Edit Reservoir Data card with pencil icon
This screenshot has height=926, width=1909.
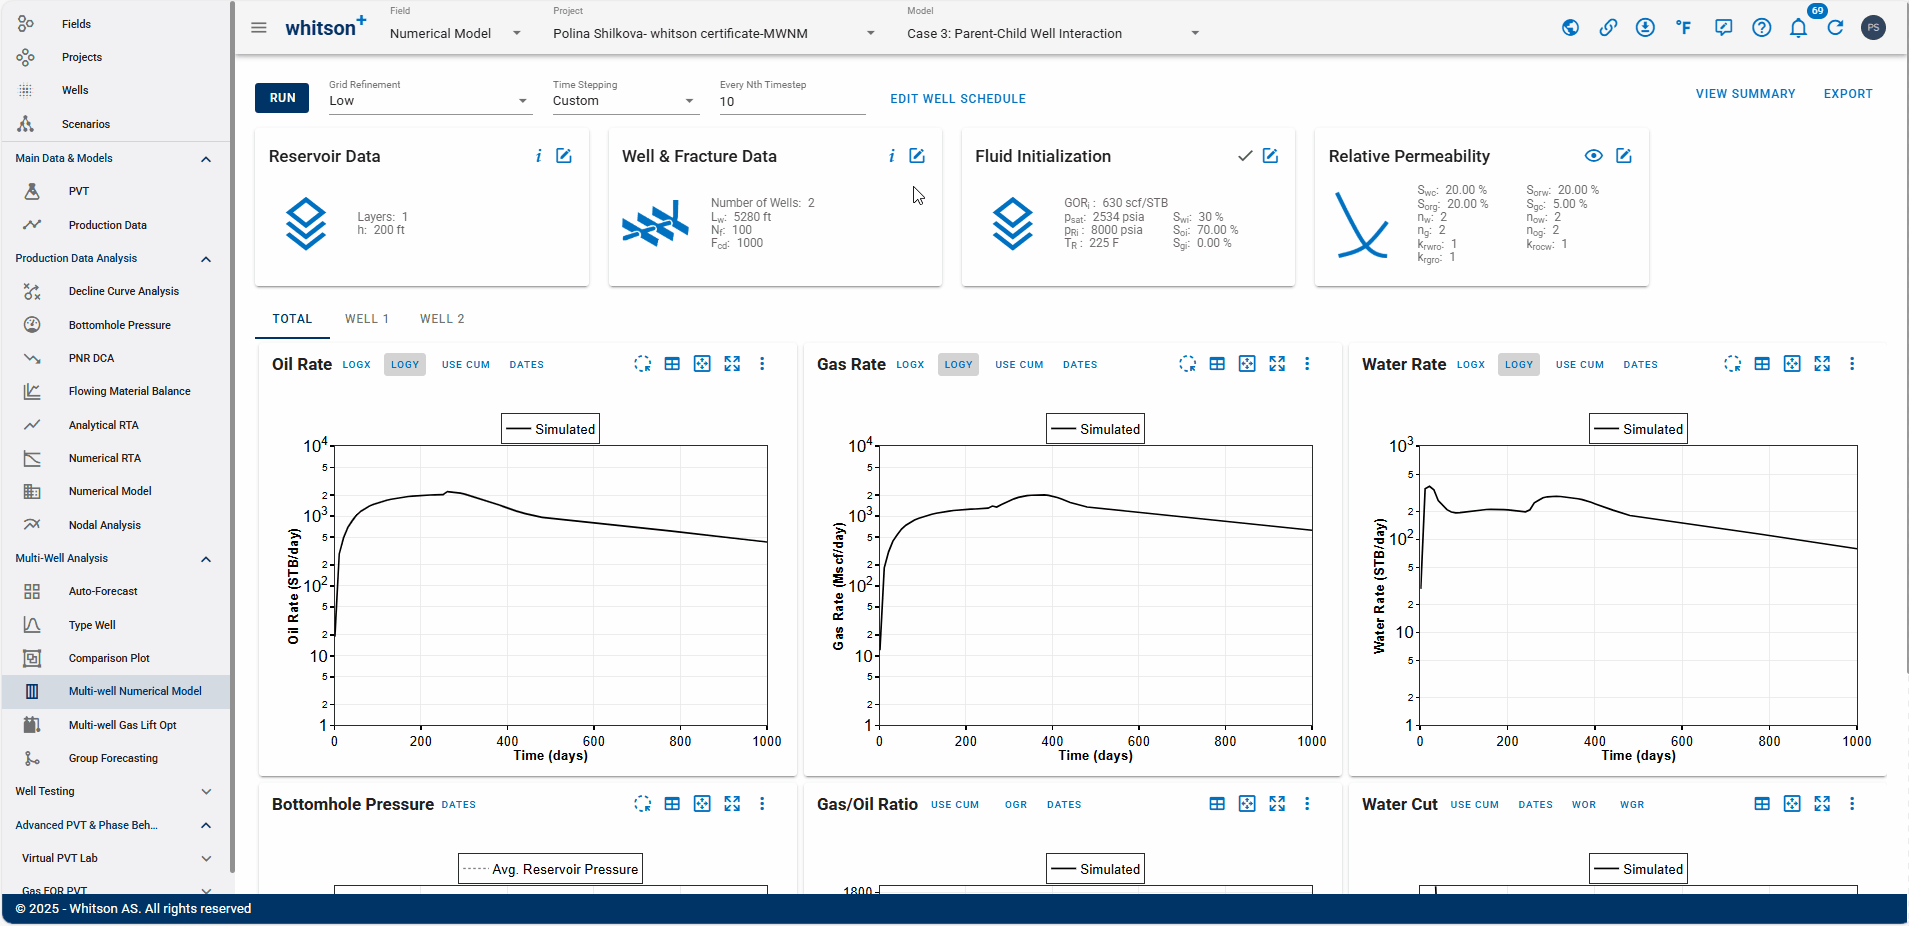[x=564, y=156]
